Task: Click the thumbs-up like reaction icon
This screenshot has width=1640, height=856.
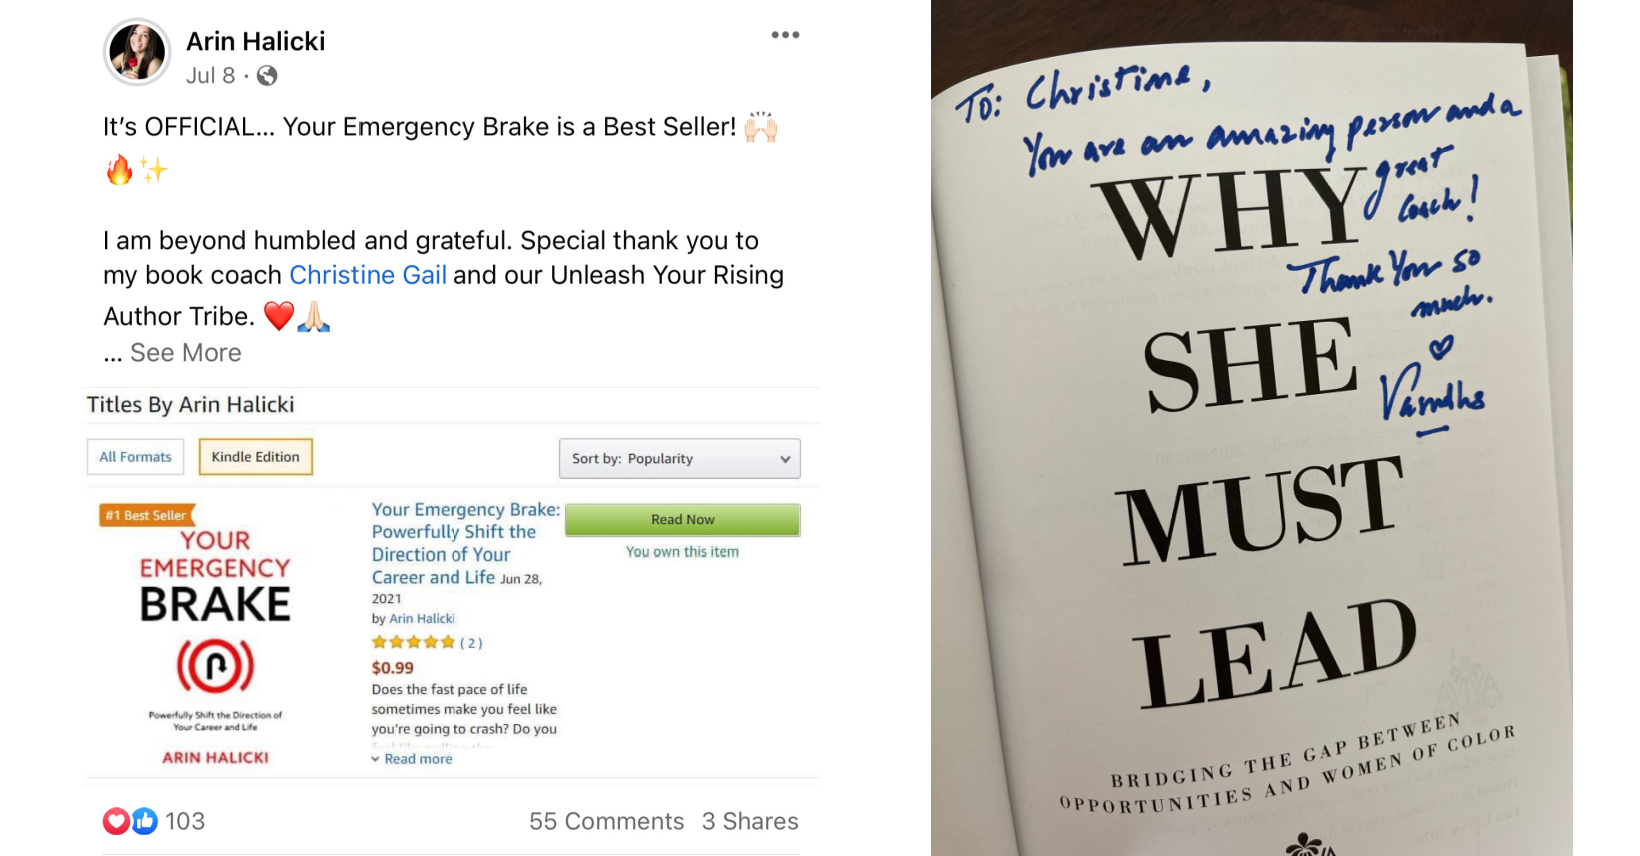Action: pyautogui.click(x=145, y=821)
